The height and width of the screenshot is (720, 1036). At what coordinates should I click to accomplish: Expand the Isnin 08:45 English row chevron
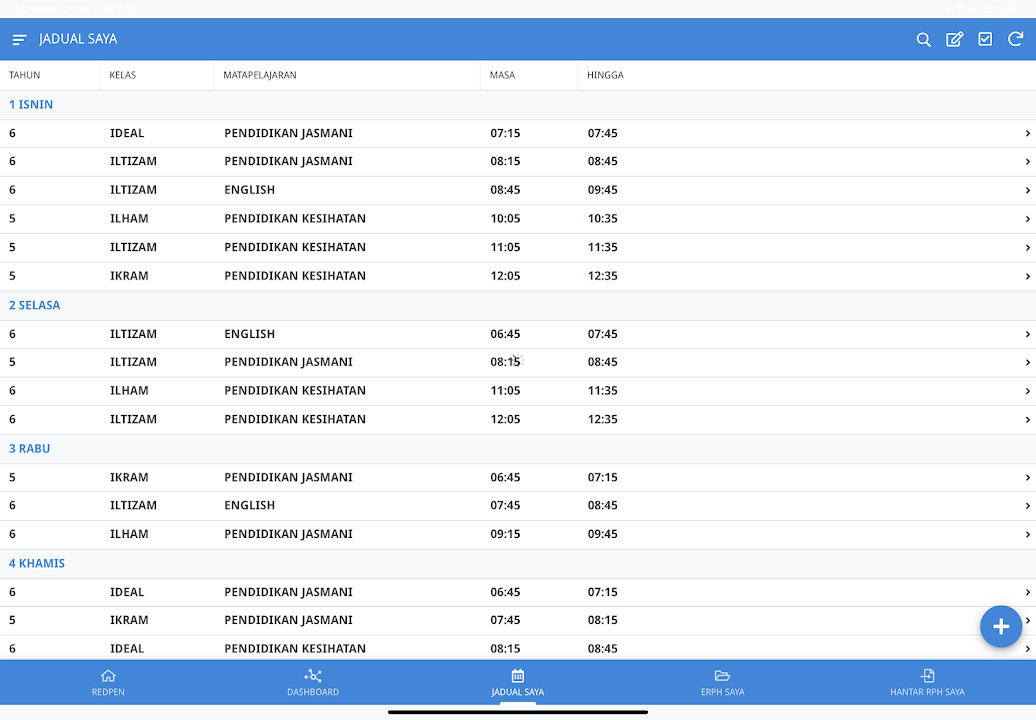(1027, 191)
